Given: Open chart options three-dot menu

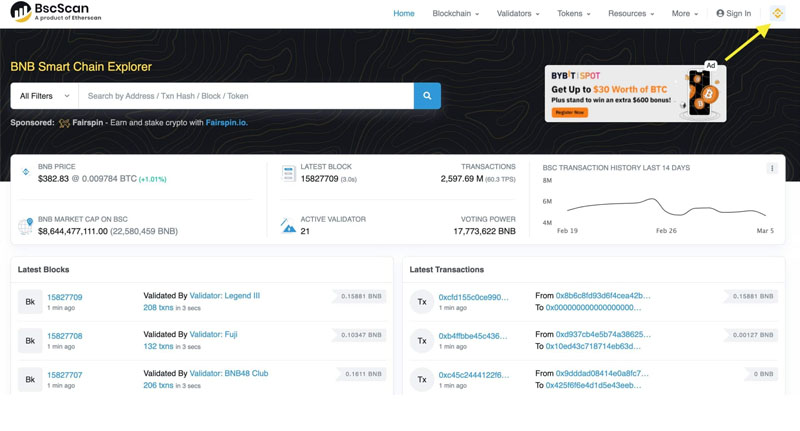Looking at the screenshot, I should coord(772,168).
